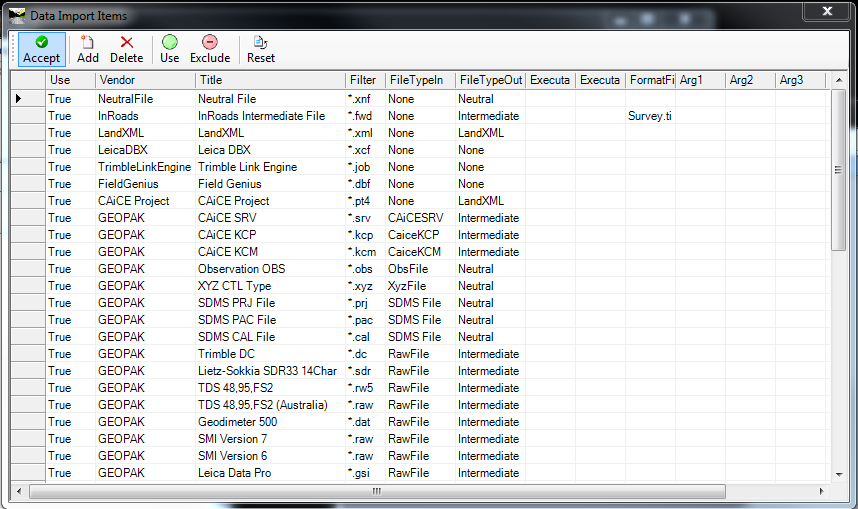Click the SDMS PRJ File title cell
Screen dimensions: 858x509
(270, 302)
